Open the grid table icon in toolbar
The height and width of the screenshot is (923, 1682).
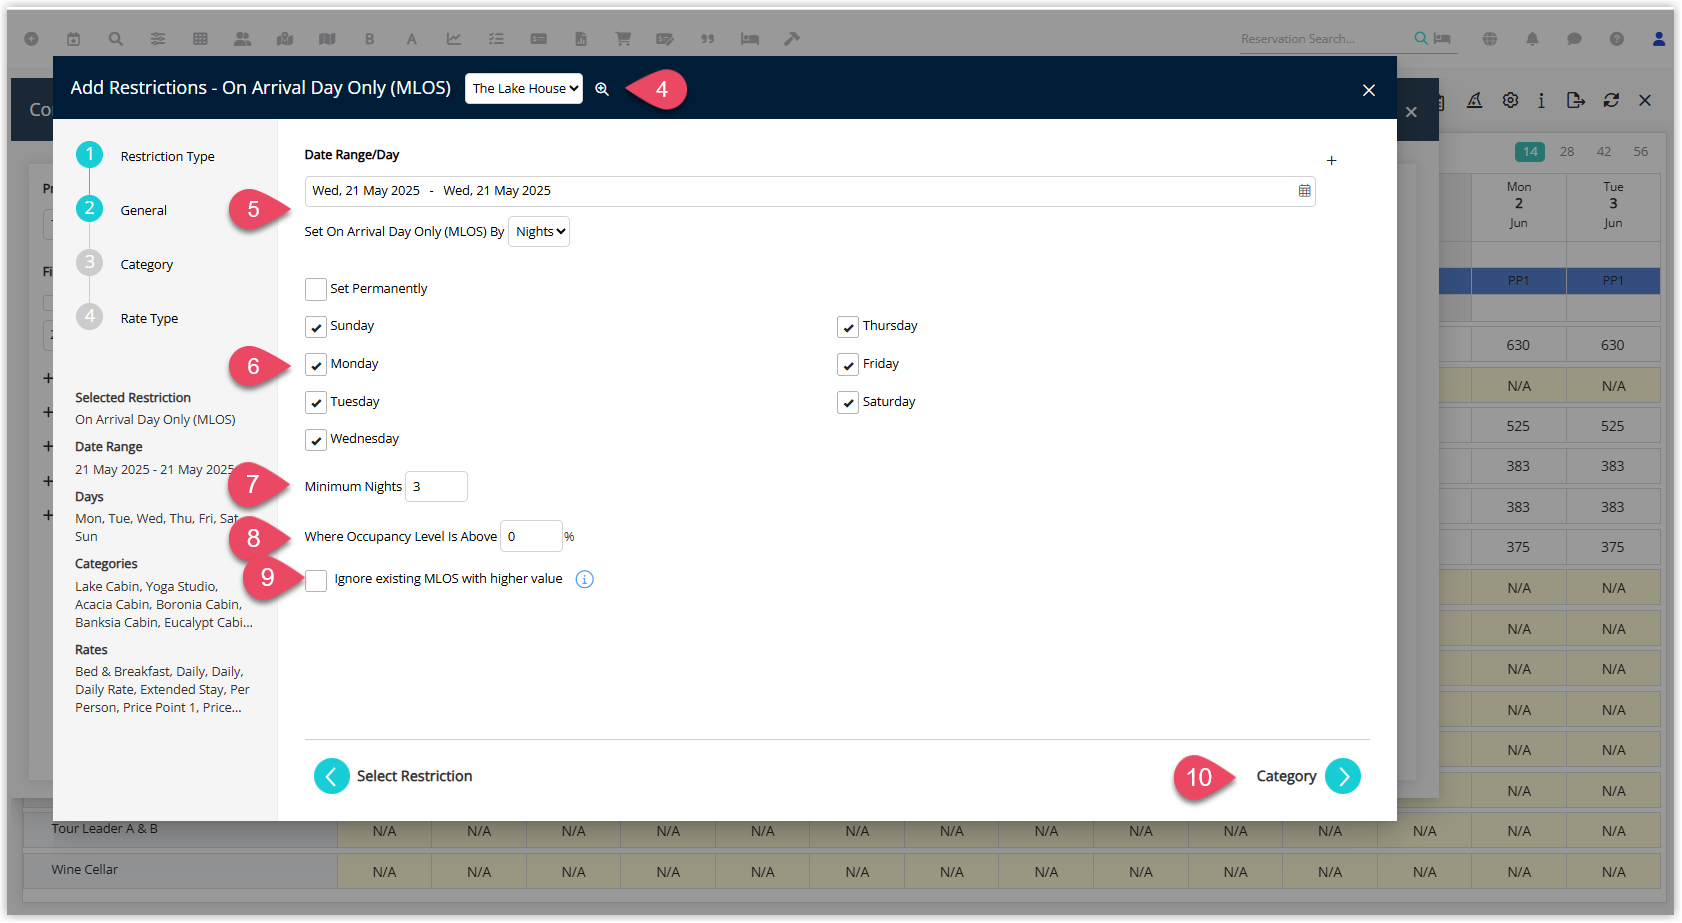tap(200, 39)
